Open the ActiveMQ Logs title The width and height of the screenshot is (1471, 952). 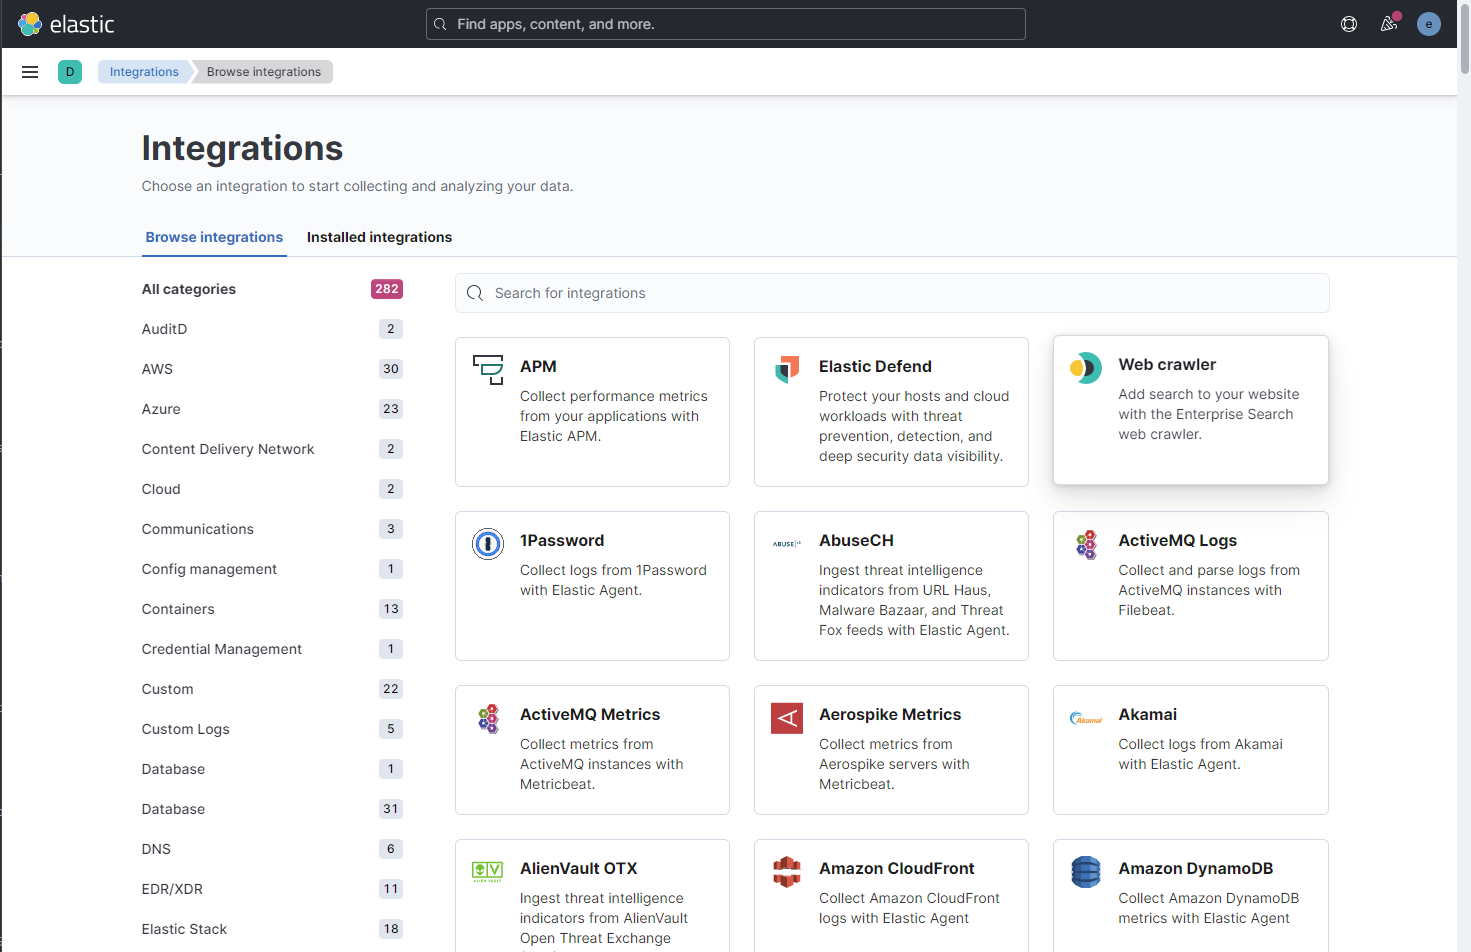pyautogui.click(x=1177, y=541)
